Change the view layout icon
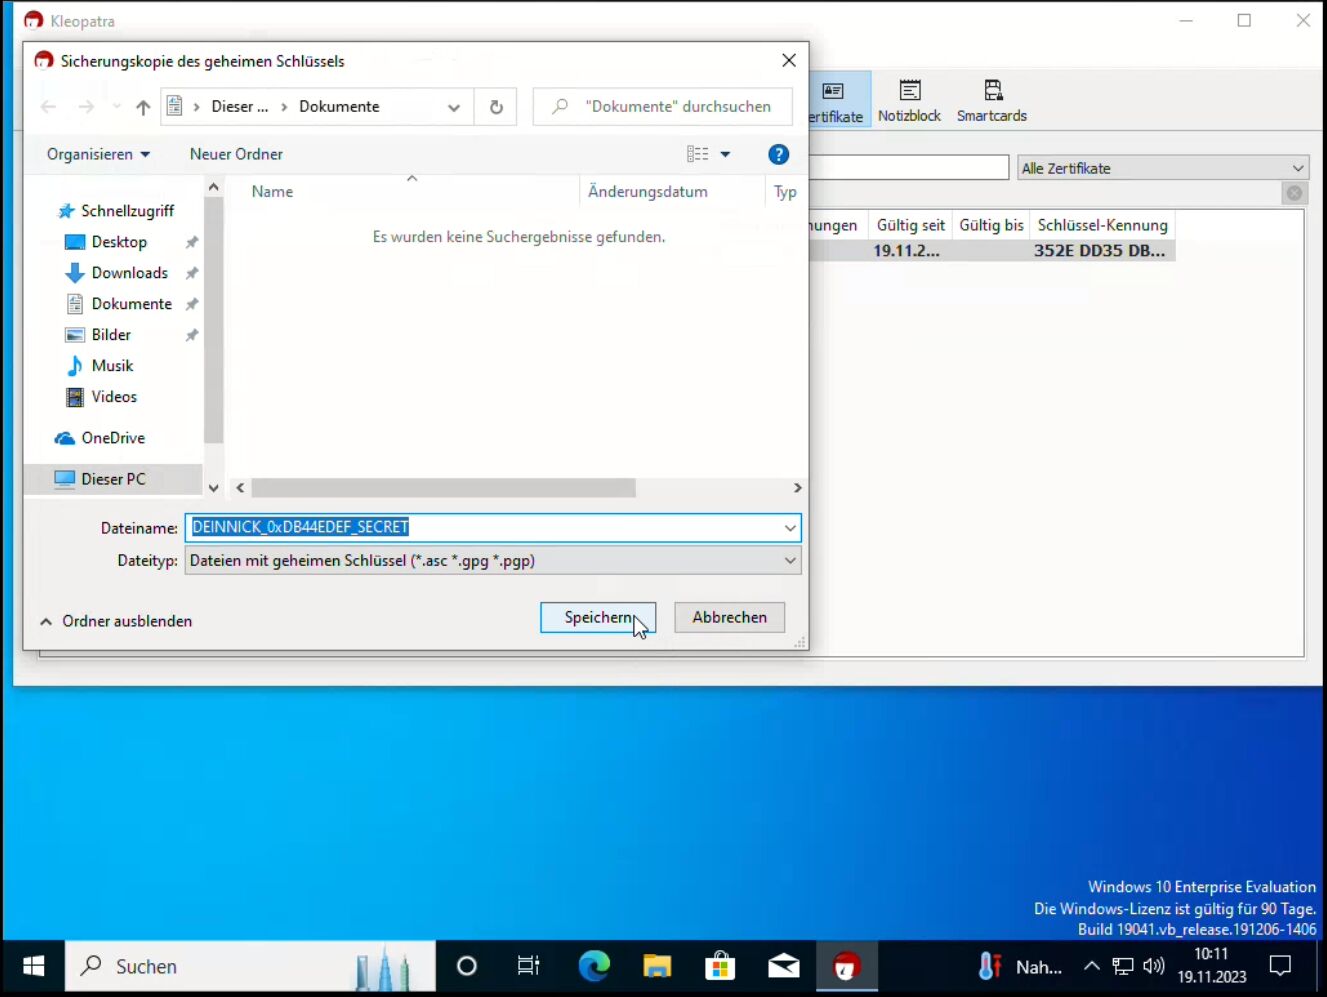 (x=698, y=154)
